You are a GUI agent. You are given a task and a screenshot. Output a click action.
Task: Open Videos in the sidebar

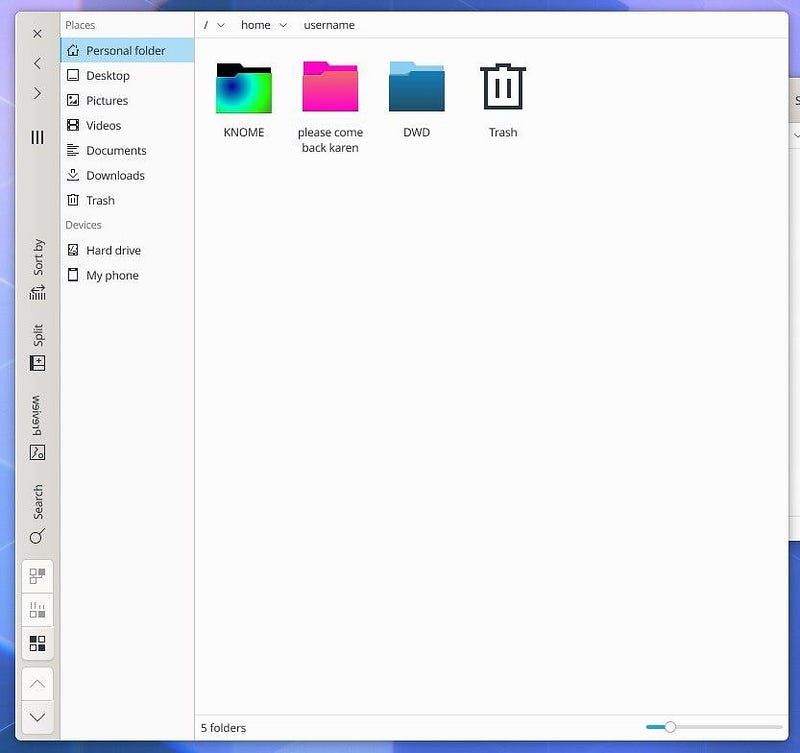click(127, 126)
